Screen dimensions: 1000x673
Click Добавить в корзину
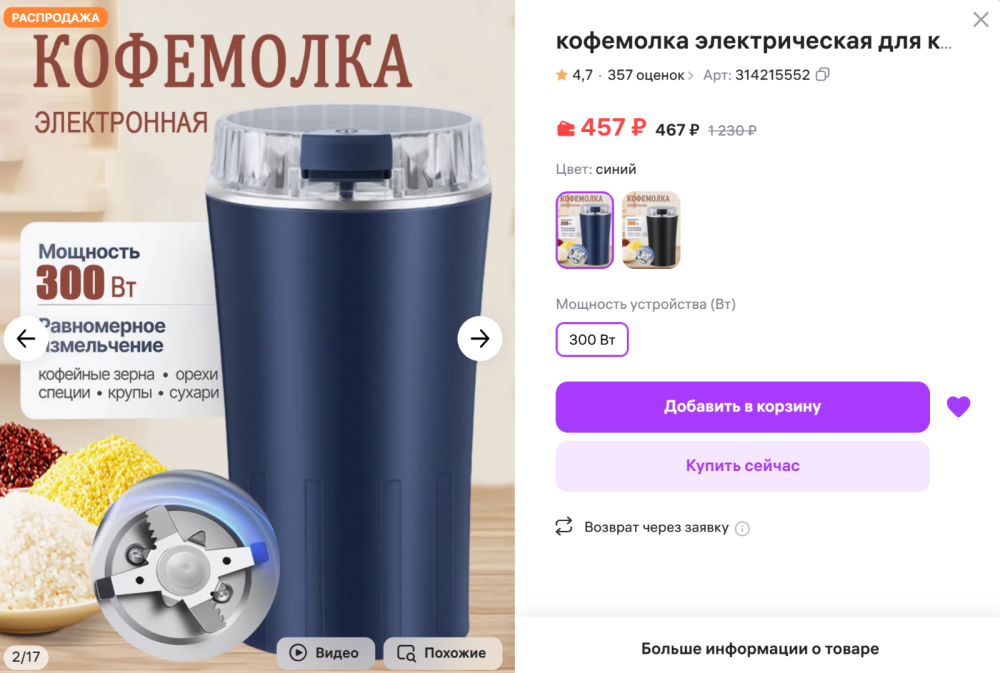click(742, 406)
